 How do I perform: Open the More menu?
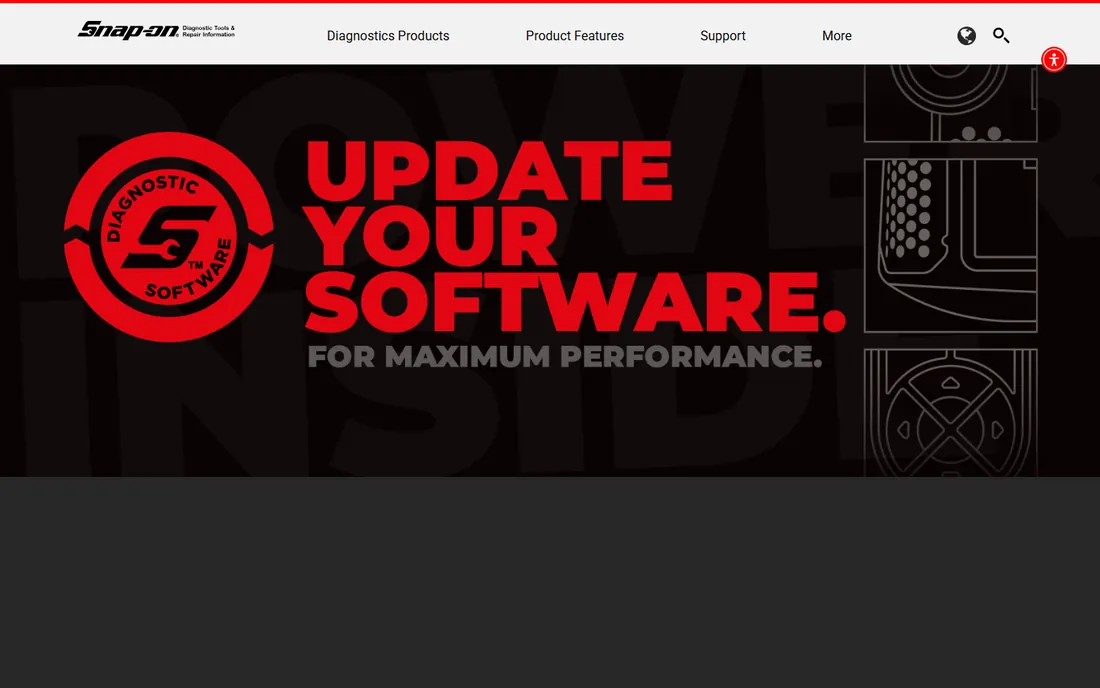click(x=836, y=36)
